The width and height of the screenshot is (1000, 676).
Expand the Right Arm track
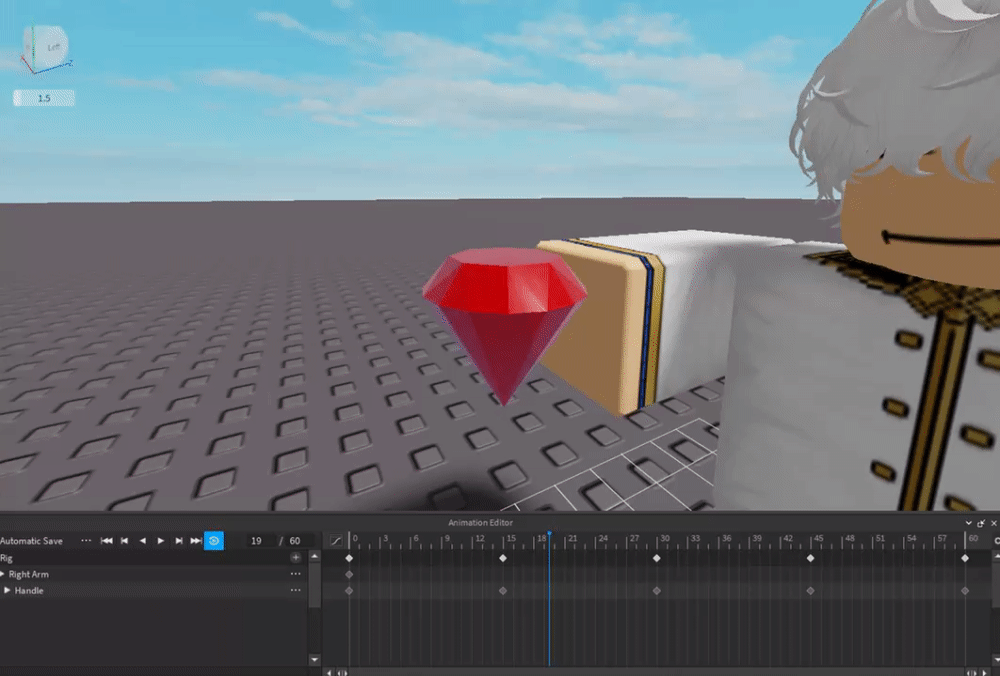tap(3, 574)
